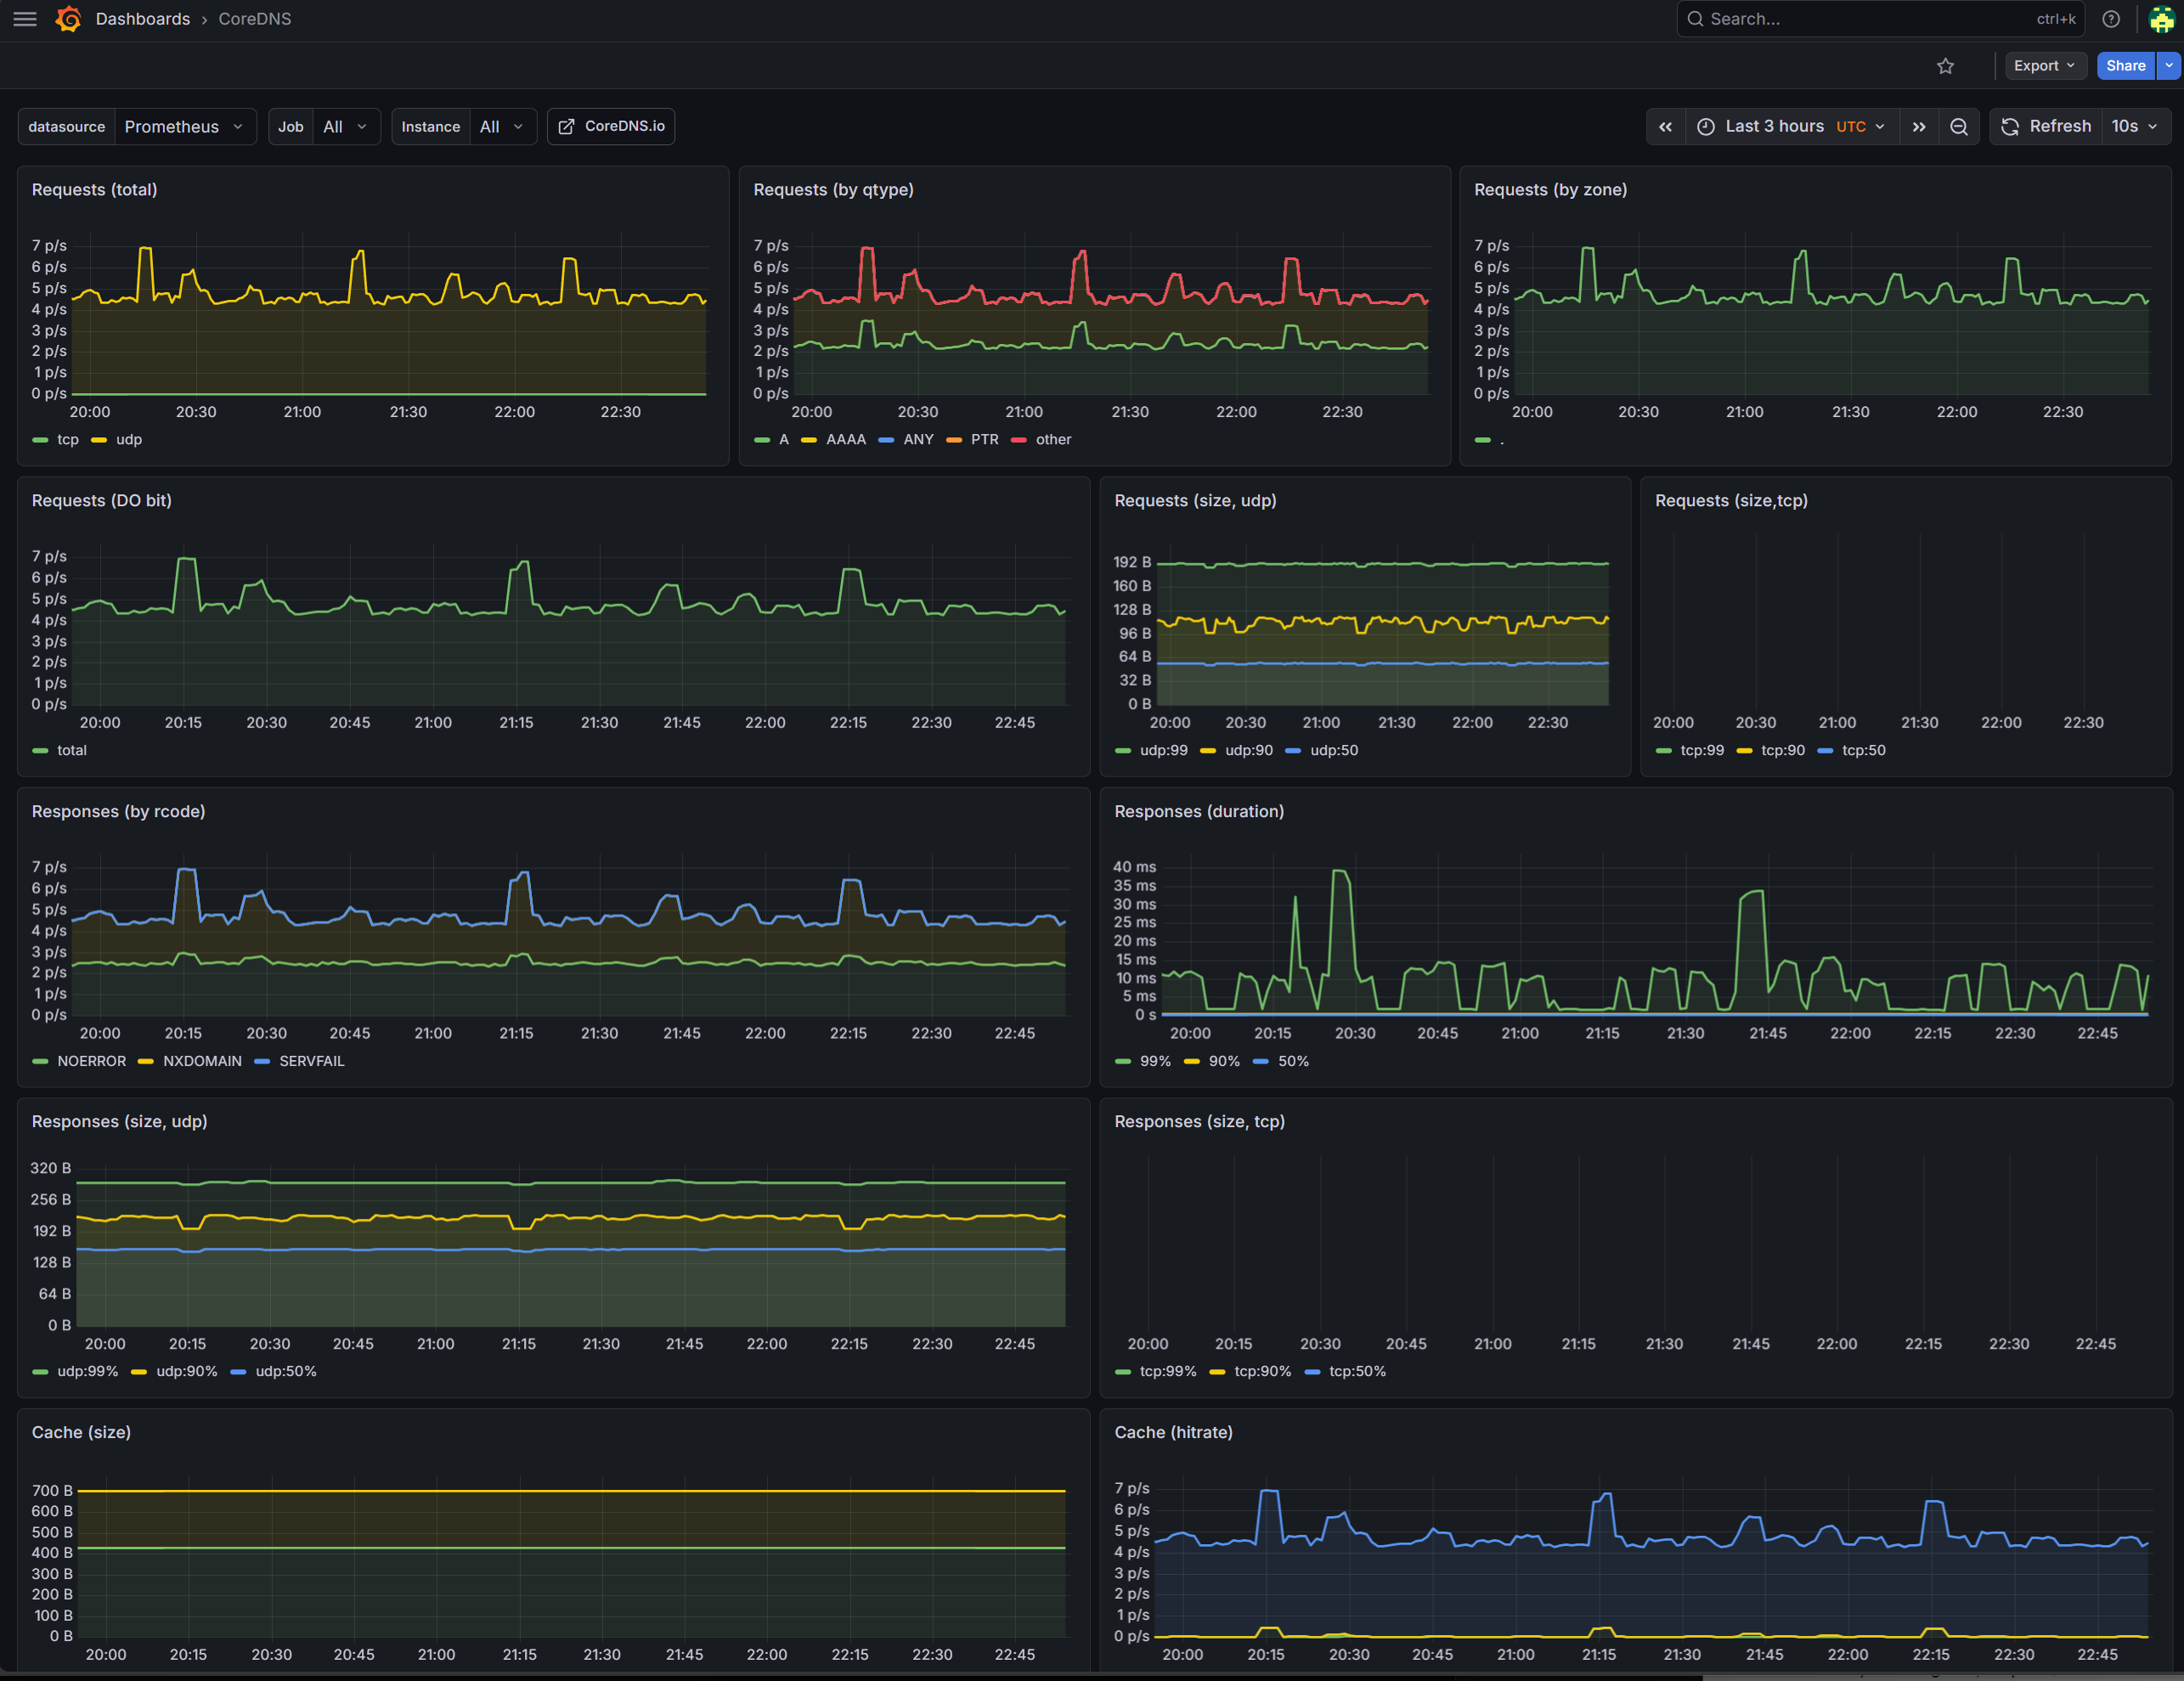Click the tcp:99% legend in Responses (size, tcp)
The width and height of the screenshot is (2184, 1681).
(1168, 1372)
